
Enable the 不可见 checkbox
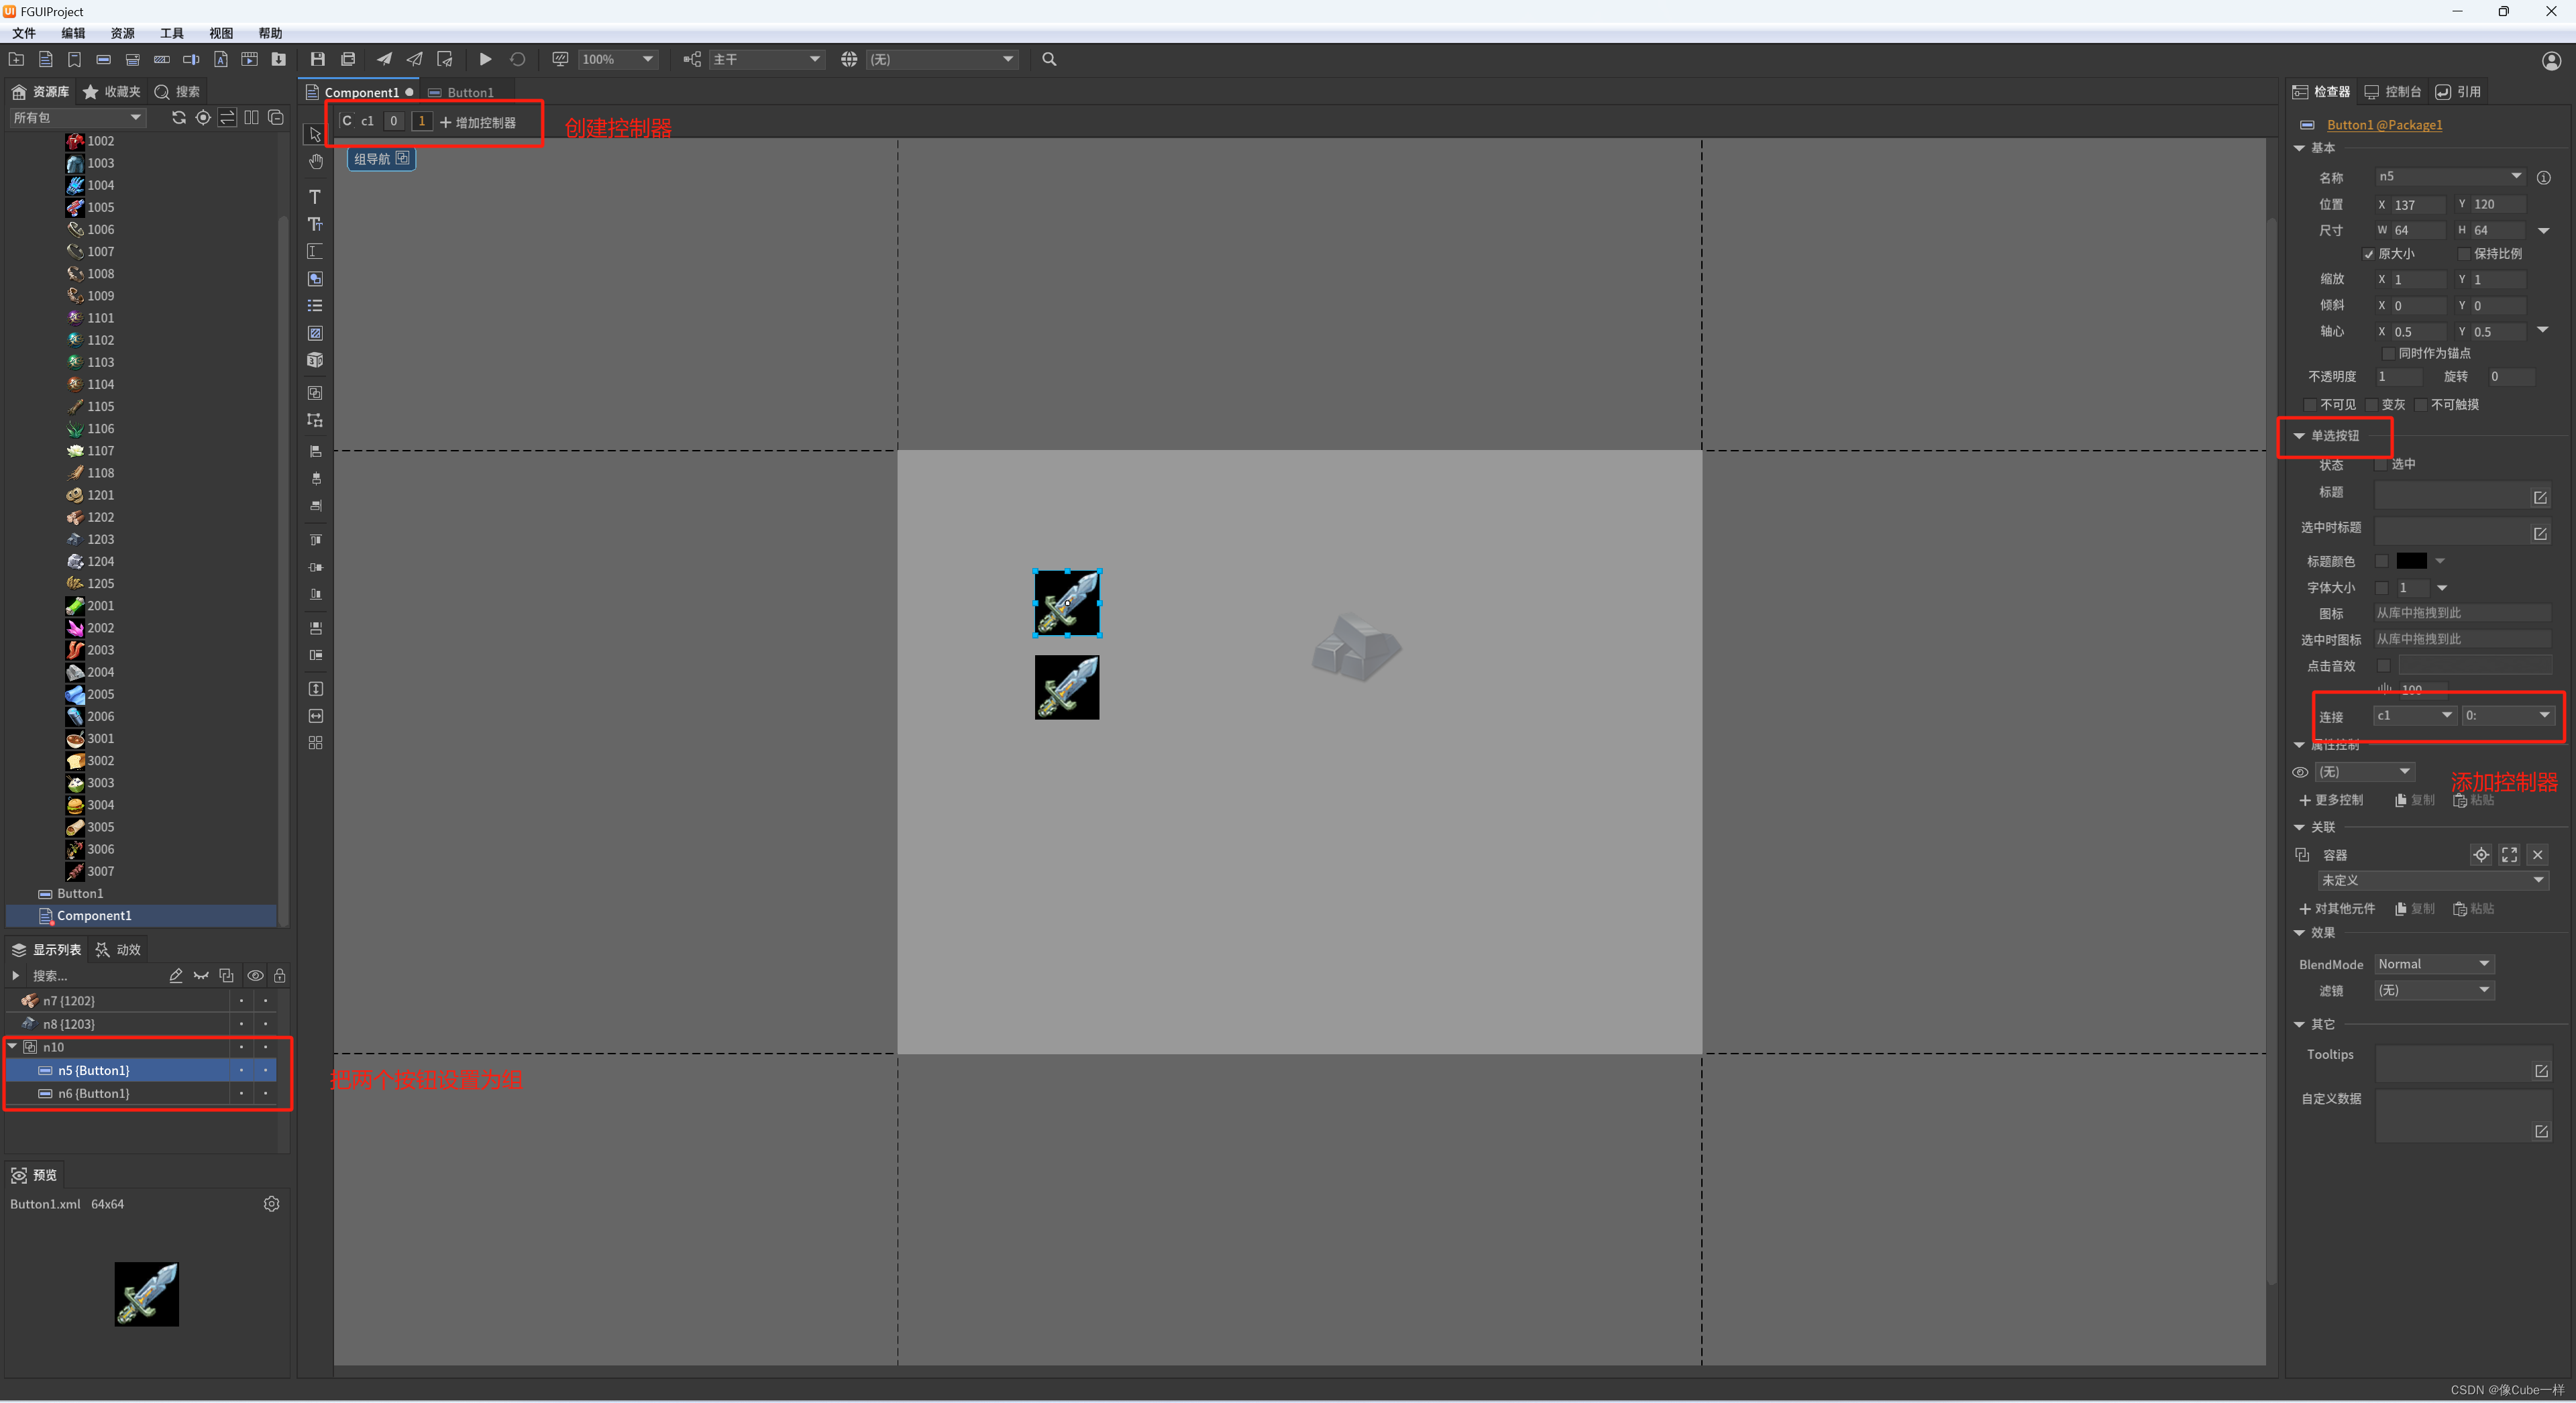pyautogui.click(x=2309, y=405)
